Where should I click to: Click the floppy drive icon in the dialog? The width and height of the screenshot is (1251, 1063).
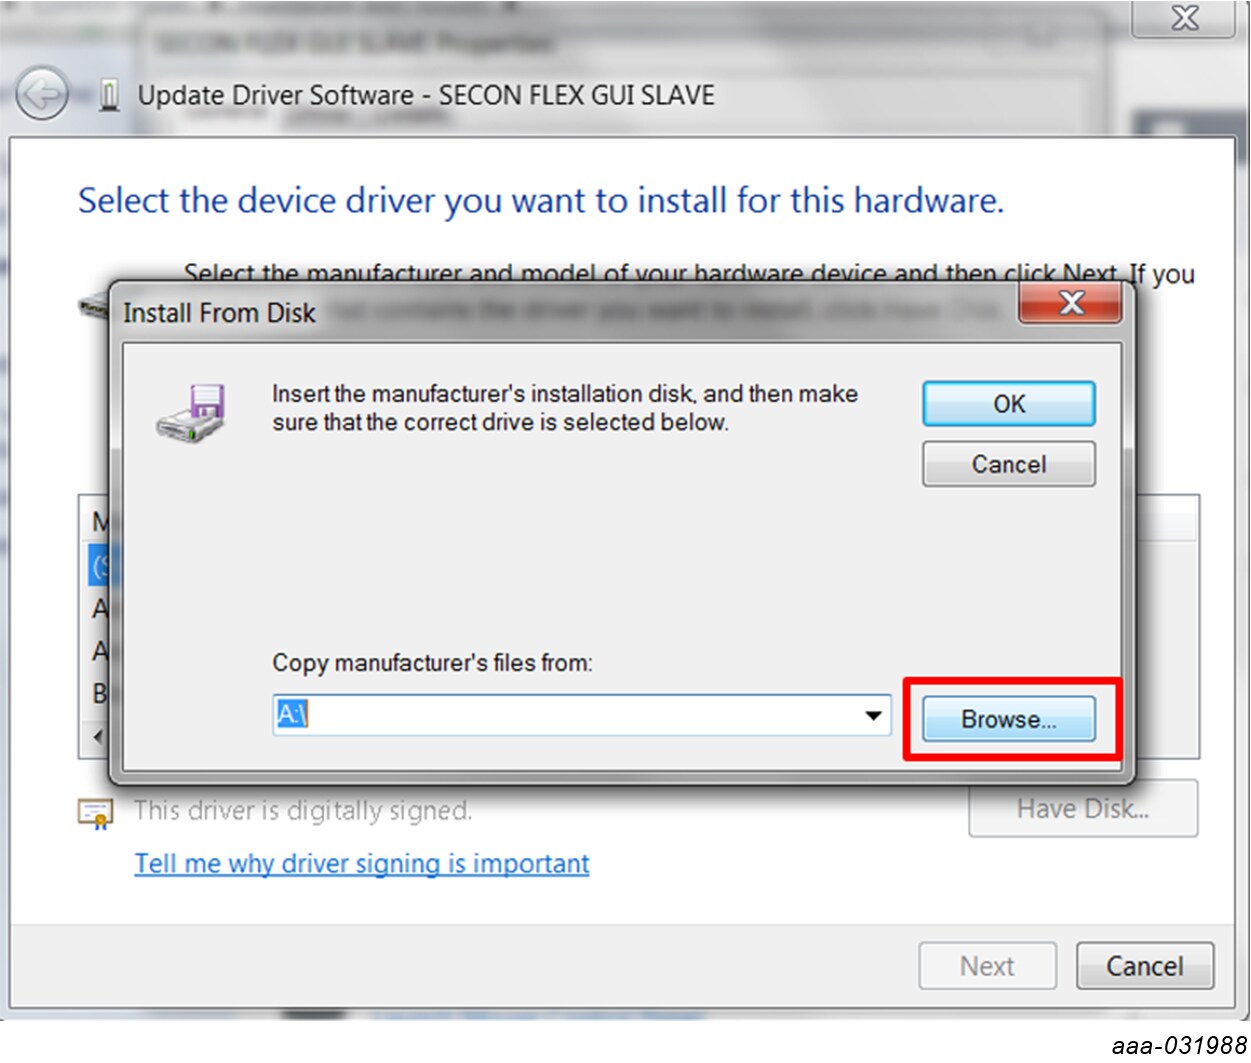pos(192,412)
